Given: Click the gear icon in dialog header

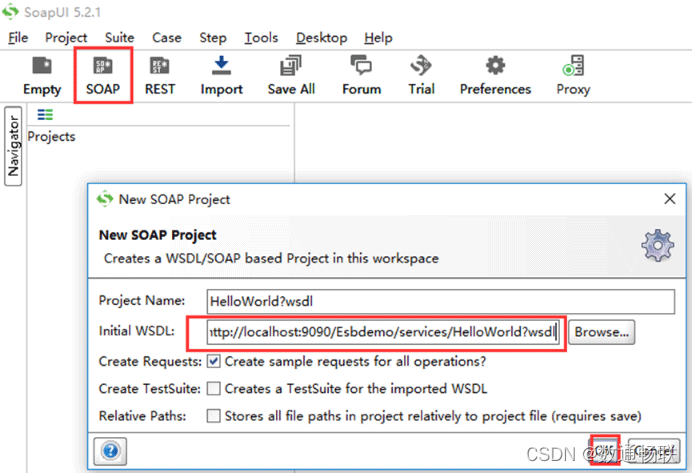Looking at the screenshot, I should tap(657, 245).
